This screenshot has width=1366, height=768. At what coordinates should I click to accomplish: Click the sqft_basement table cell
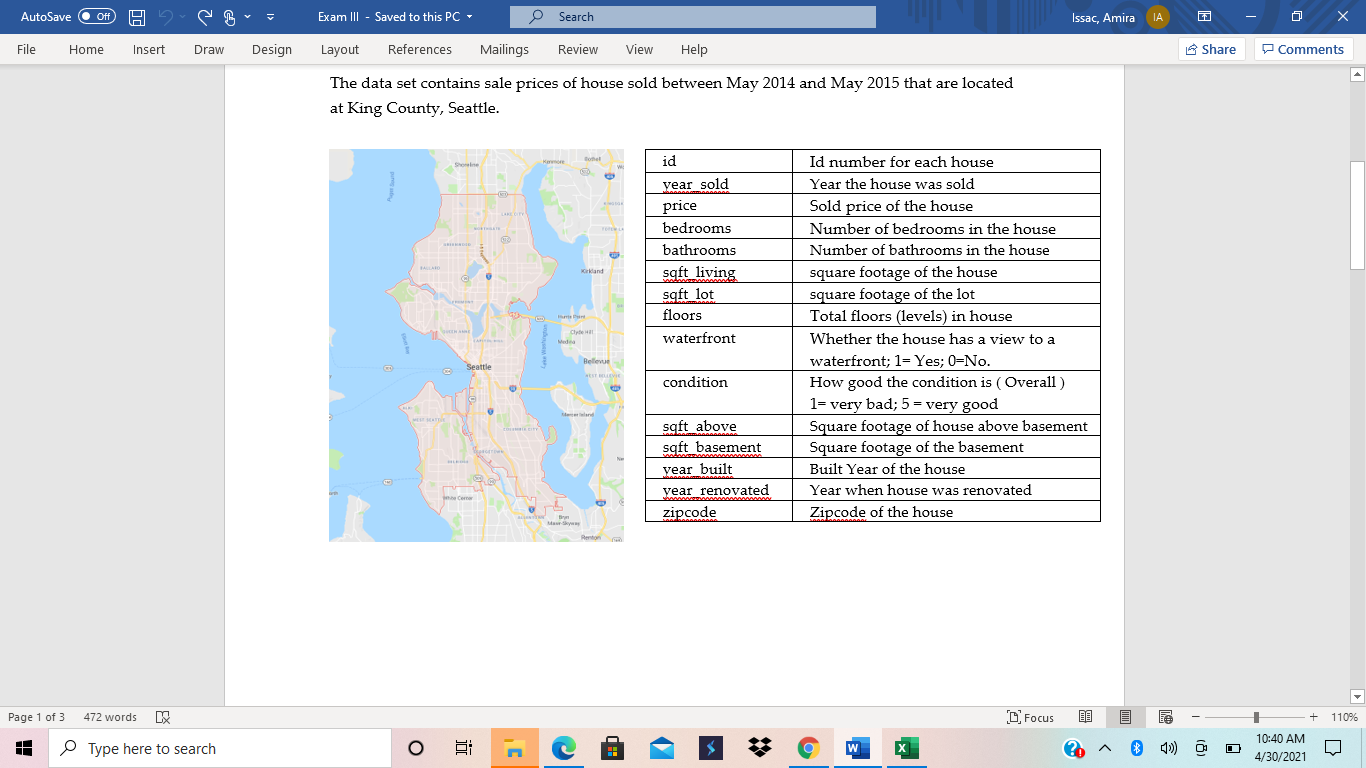[x=719, y=447]
